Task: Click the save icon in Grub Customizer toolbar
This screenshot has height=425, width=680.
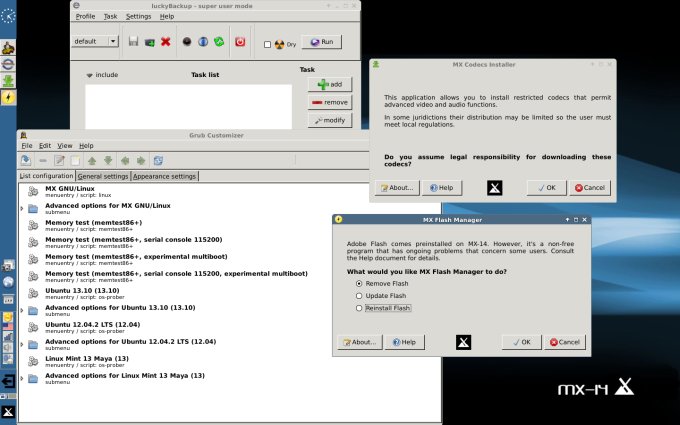Action: pos(26,160)
